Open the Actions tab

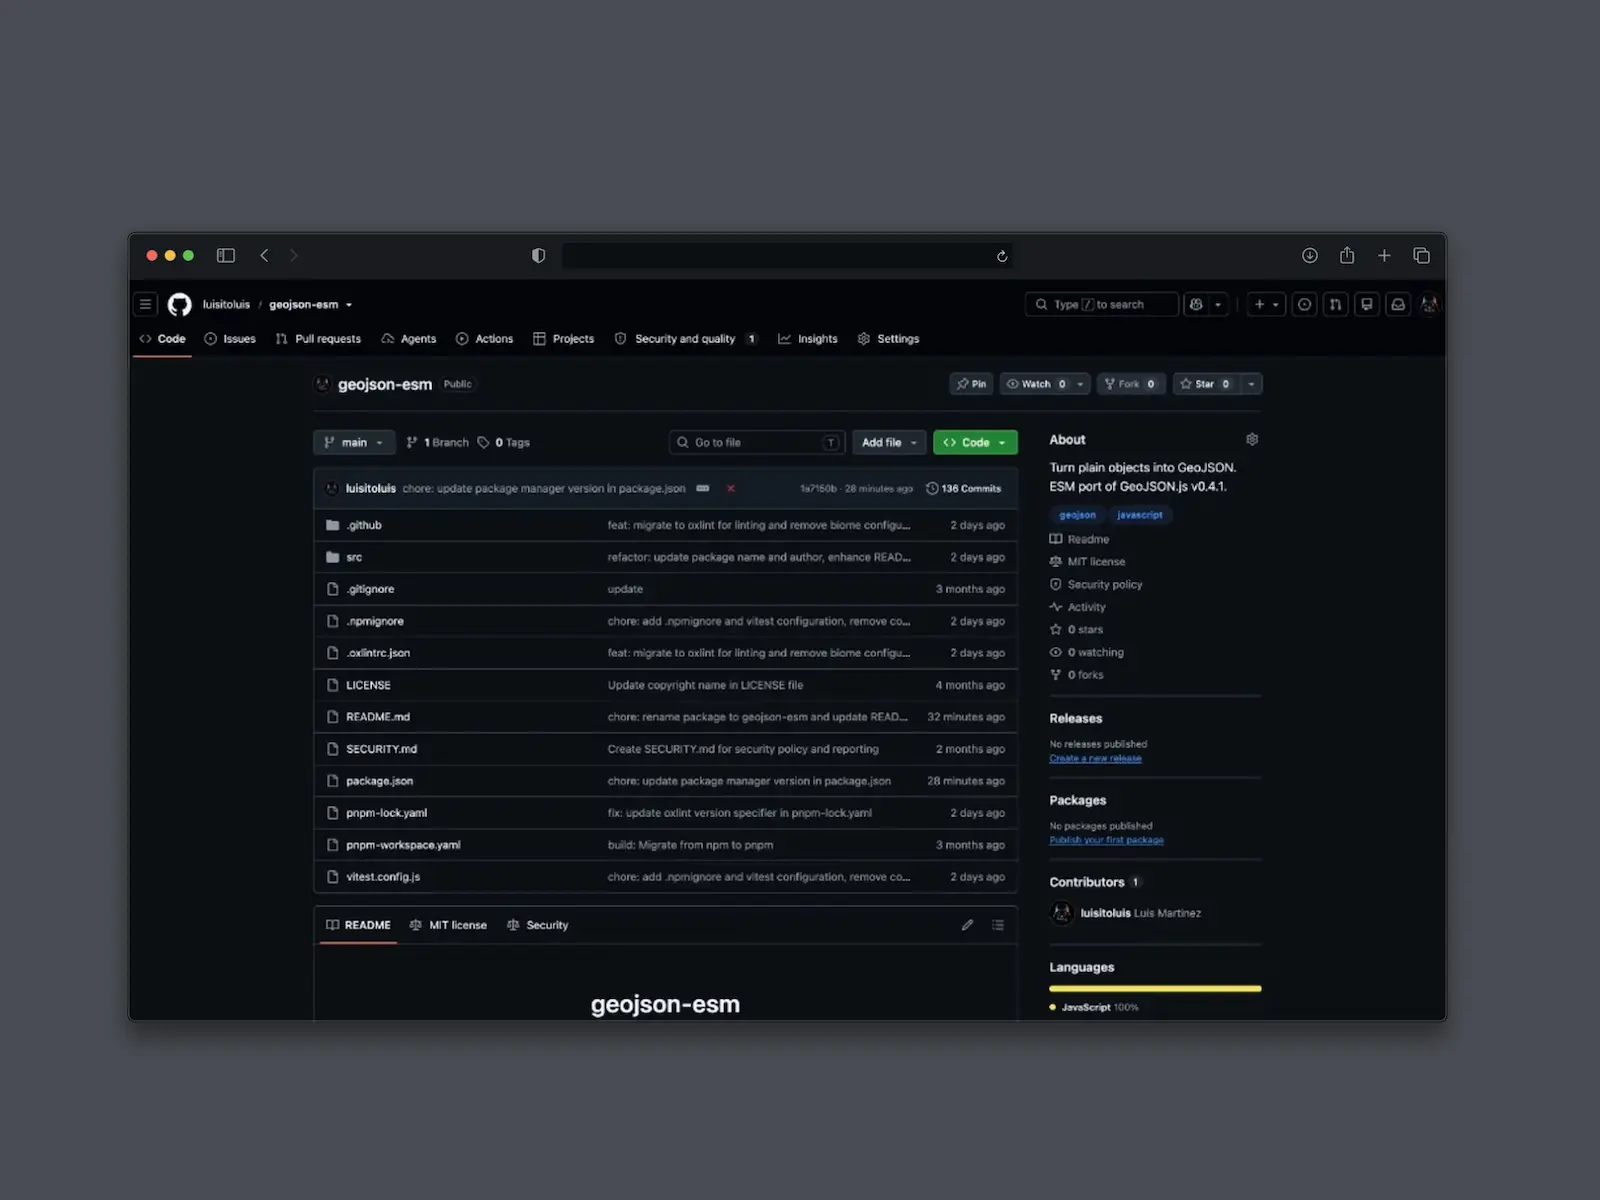coord(484,339)
